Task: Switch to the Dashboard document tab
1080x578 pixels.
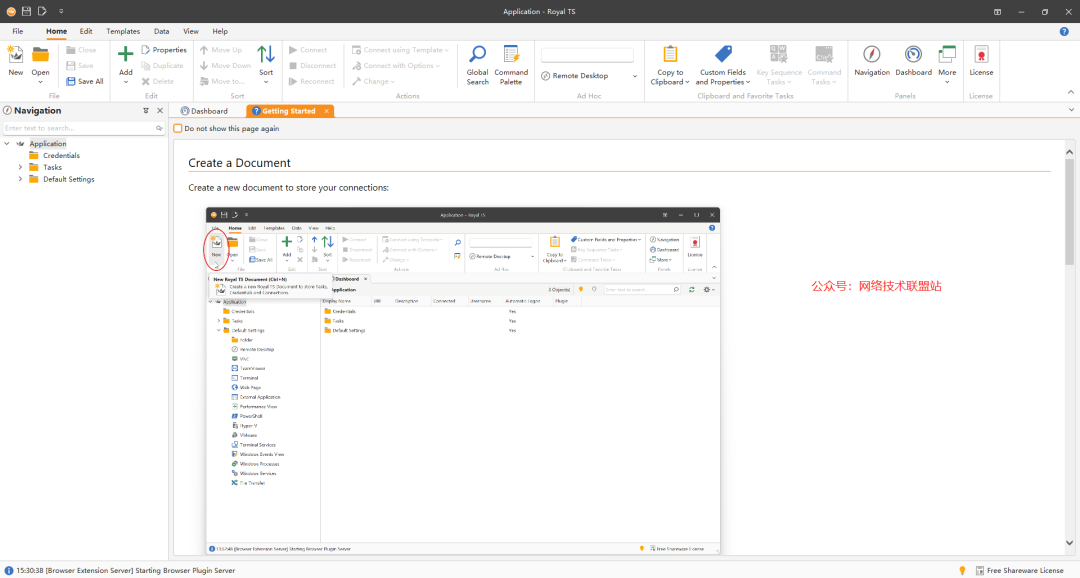Action: [204, 111]
